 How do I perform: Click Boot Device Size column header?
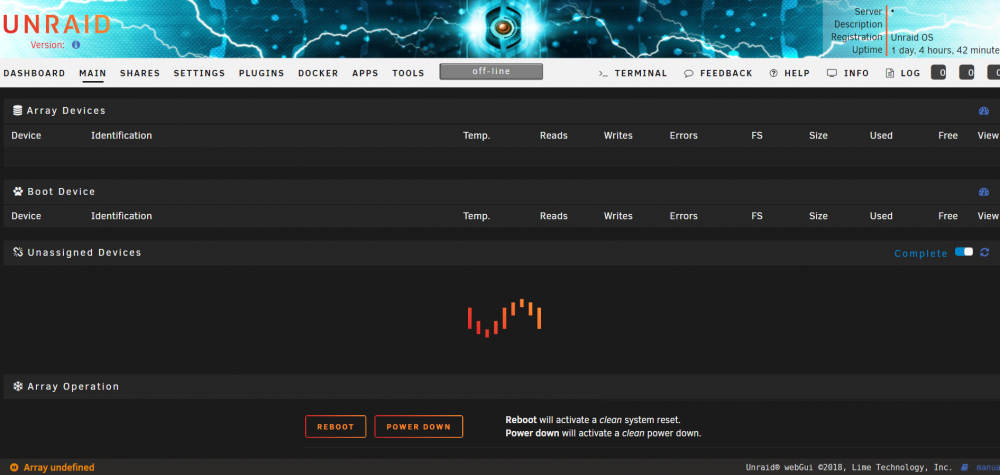click(818, 216)
